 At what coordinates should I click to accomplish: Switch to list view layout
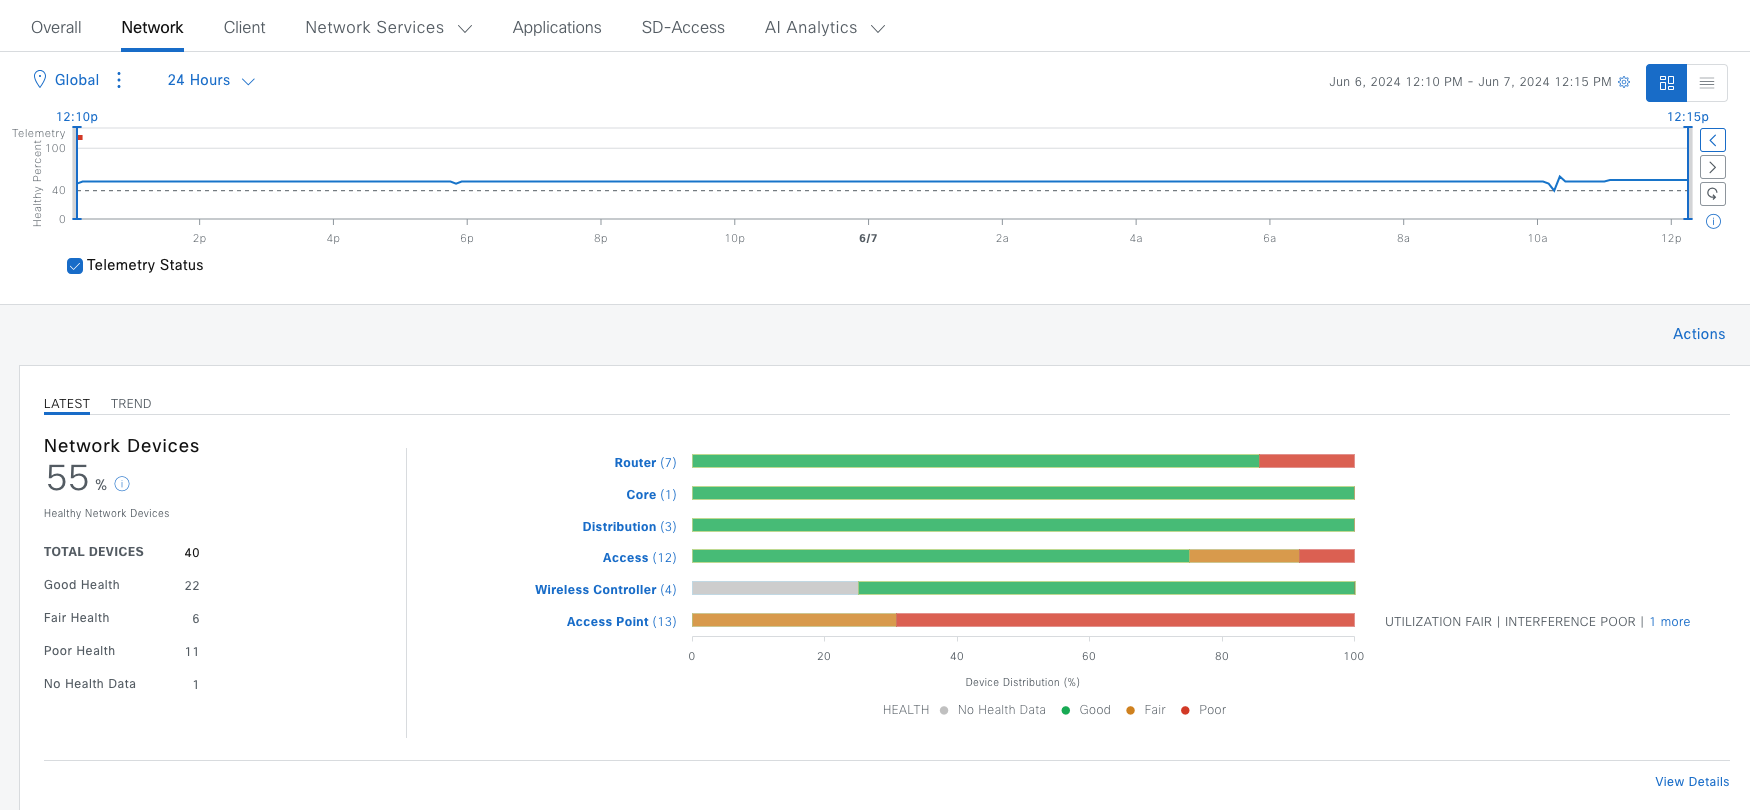pos(1707,83)
